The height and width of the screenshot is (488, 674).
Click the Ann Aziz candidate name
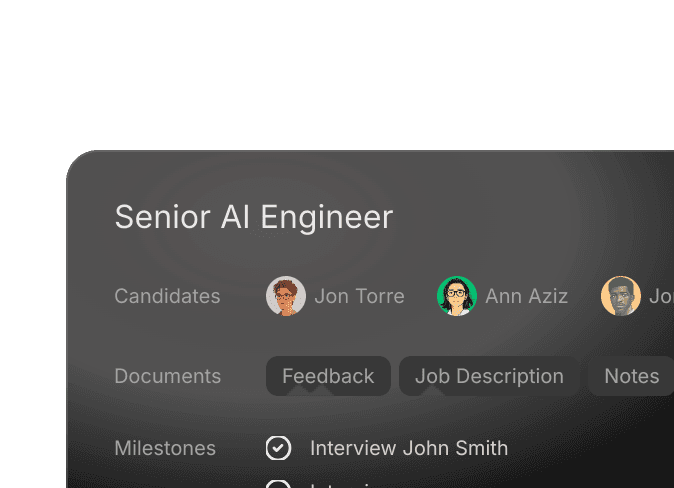[x=527, y=296]
